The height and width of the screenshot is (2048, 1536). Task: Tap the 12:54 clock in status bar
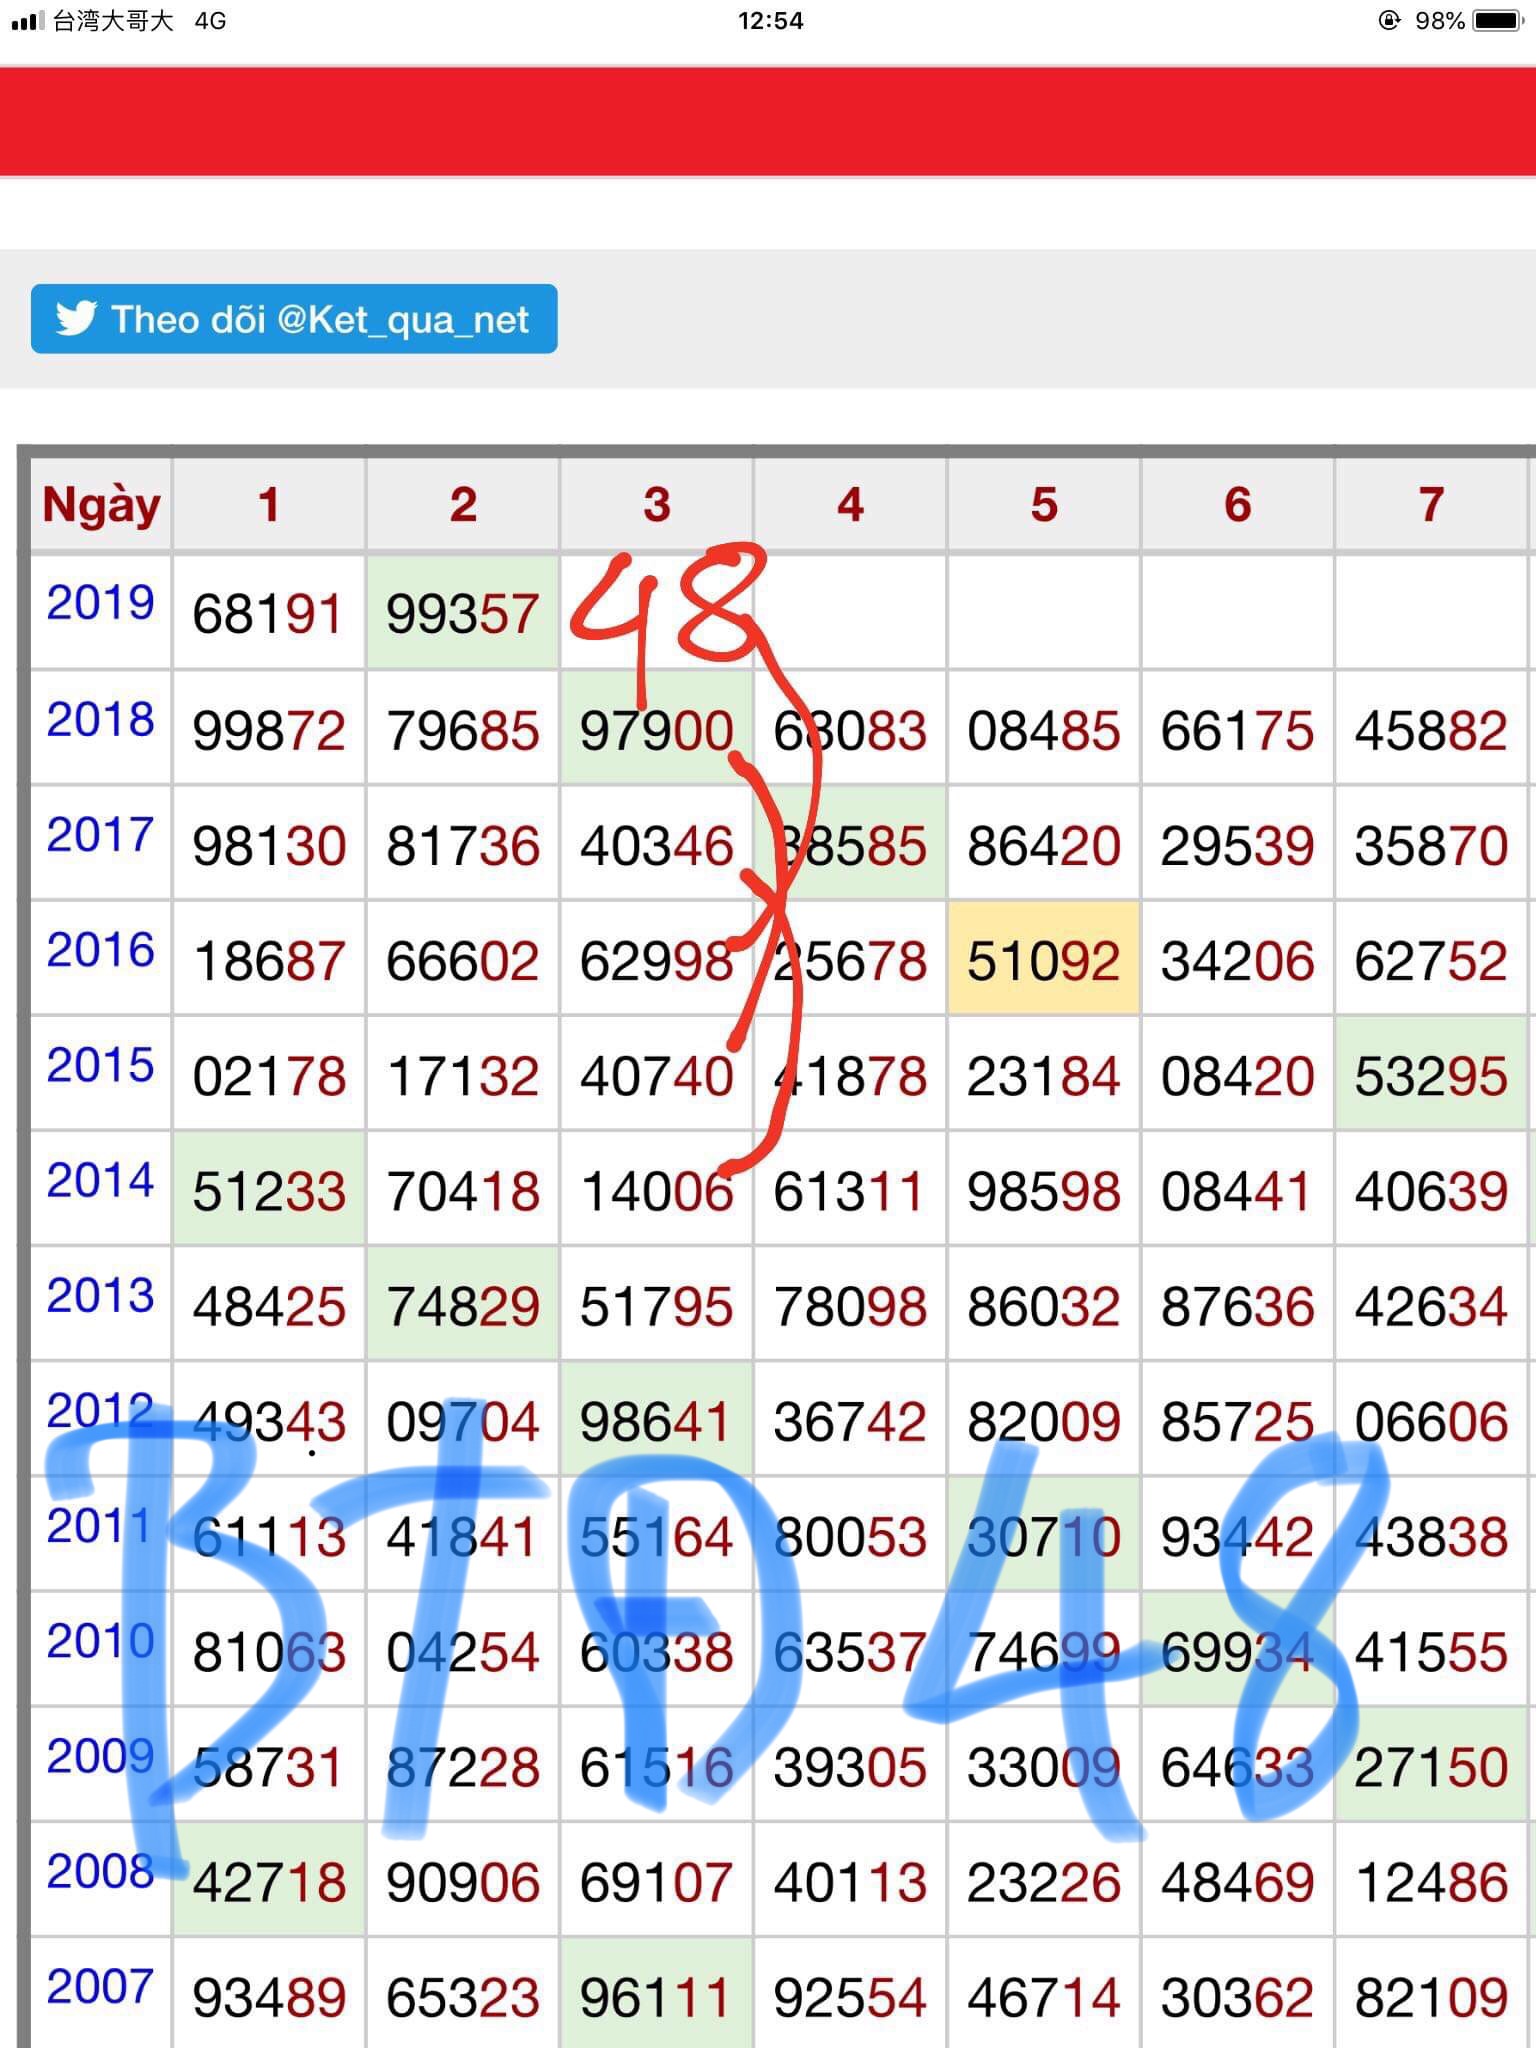(x=770, y=21)
